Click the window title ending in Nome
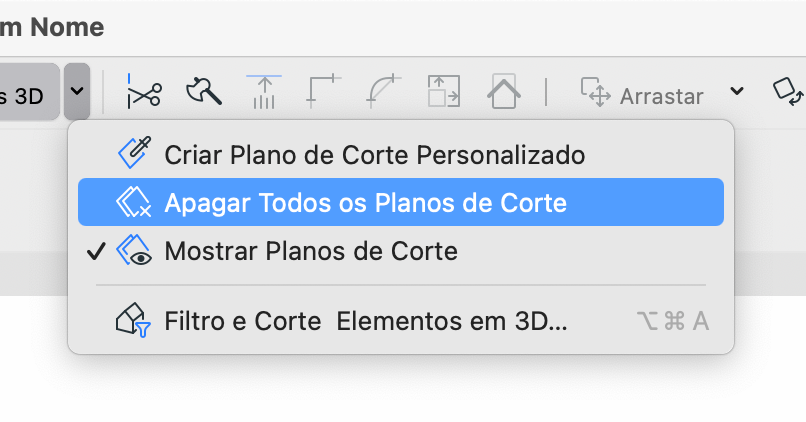The height and width of the screenshot is (422, 806). point(51,27)
